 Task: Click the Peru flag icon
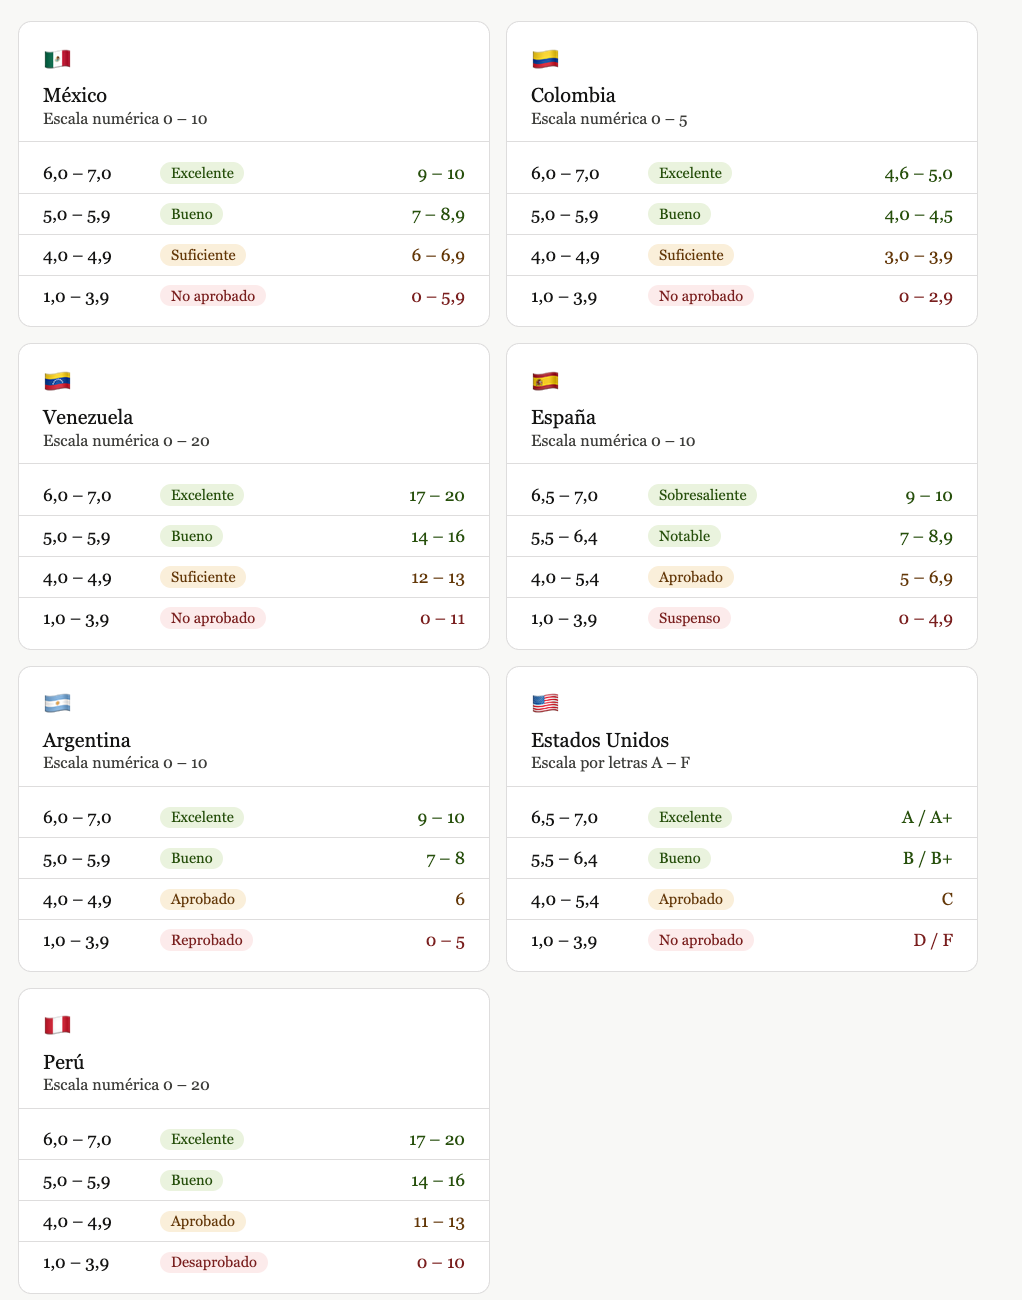click(x=57, y=1026)
